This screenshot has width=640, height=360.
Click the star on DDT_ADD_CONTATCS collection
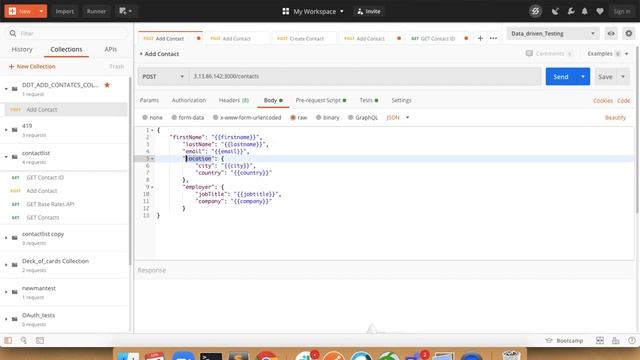tap(107, 85)
